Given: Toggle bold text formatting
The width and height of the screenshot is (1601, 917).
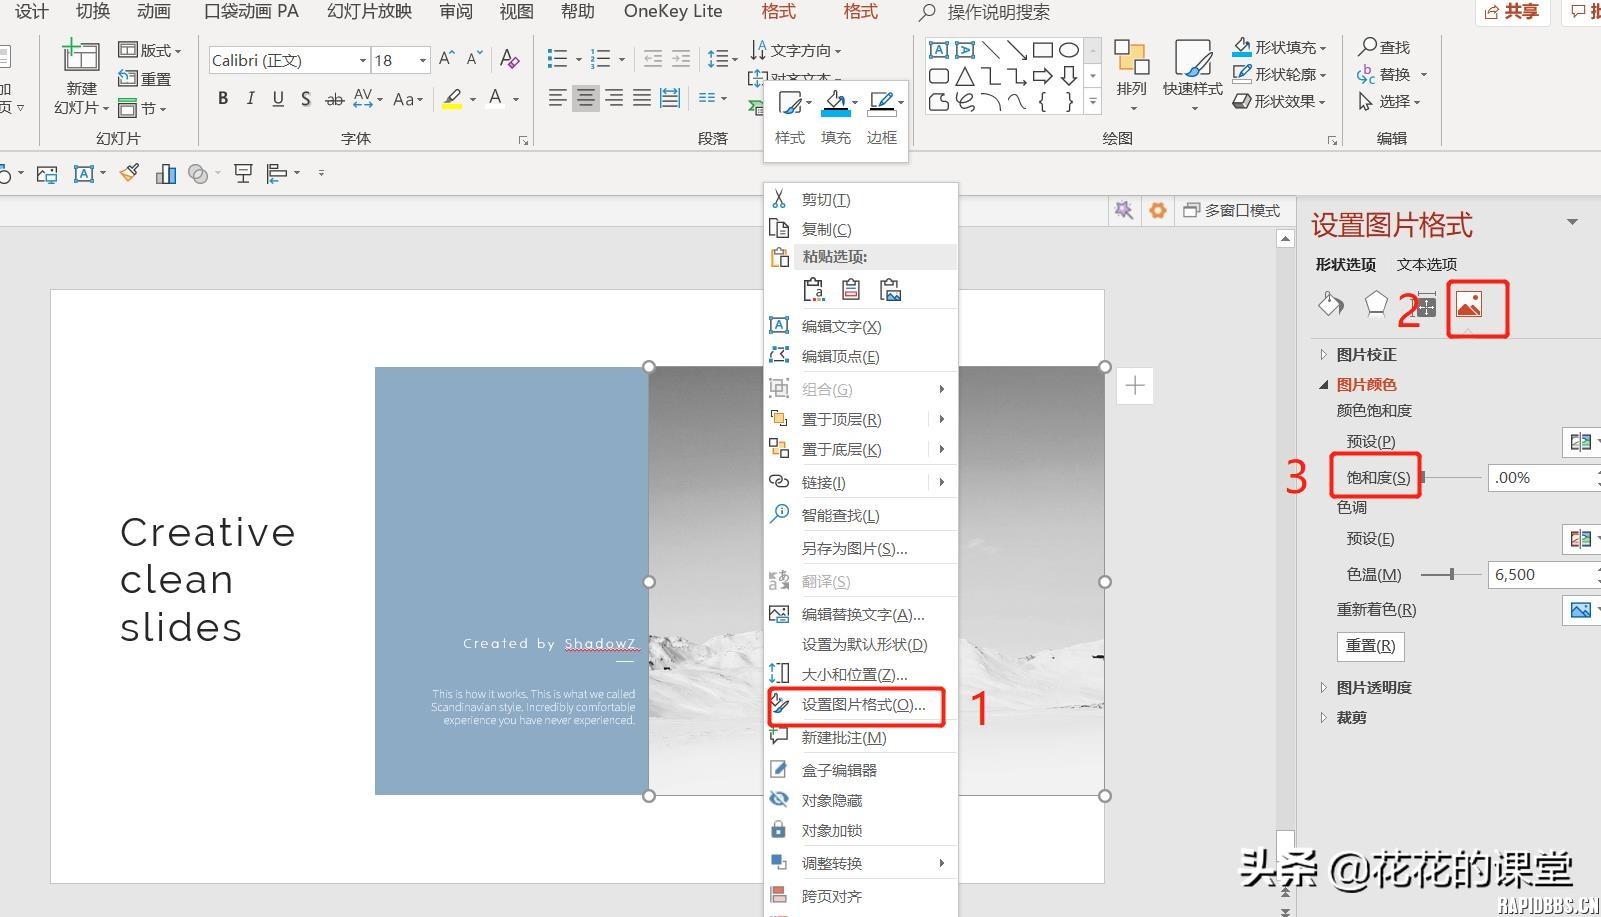Looking at the screenshot, I should (x=223, y=98).
